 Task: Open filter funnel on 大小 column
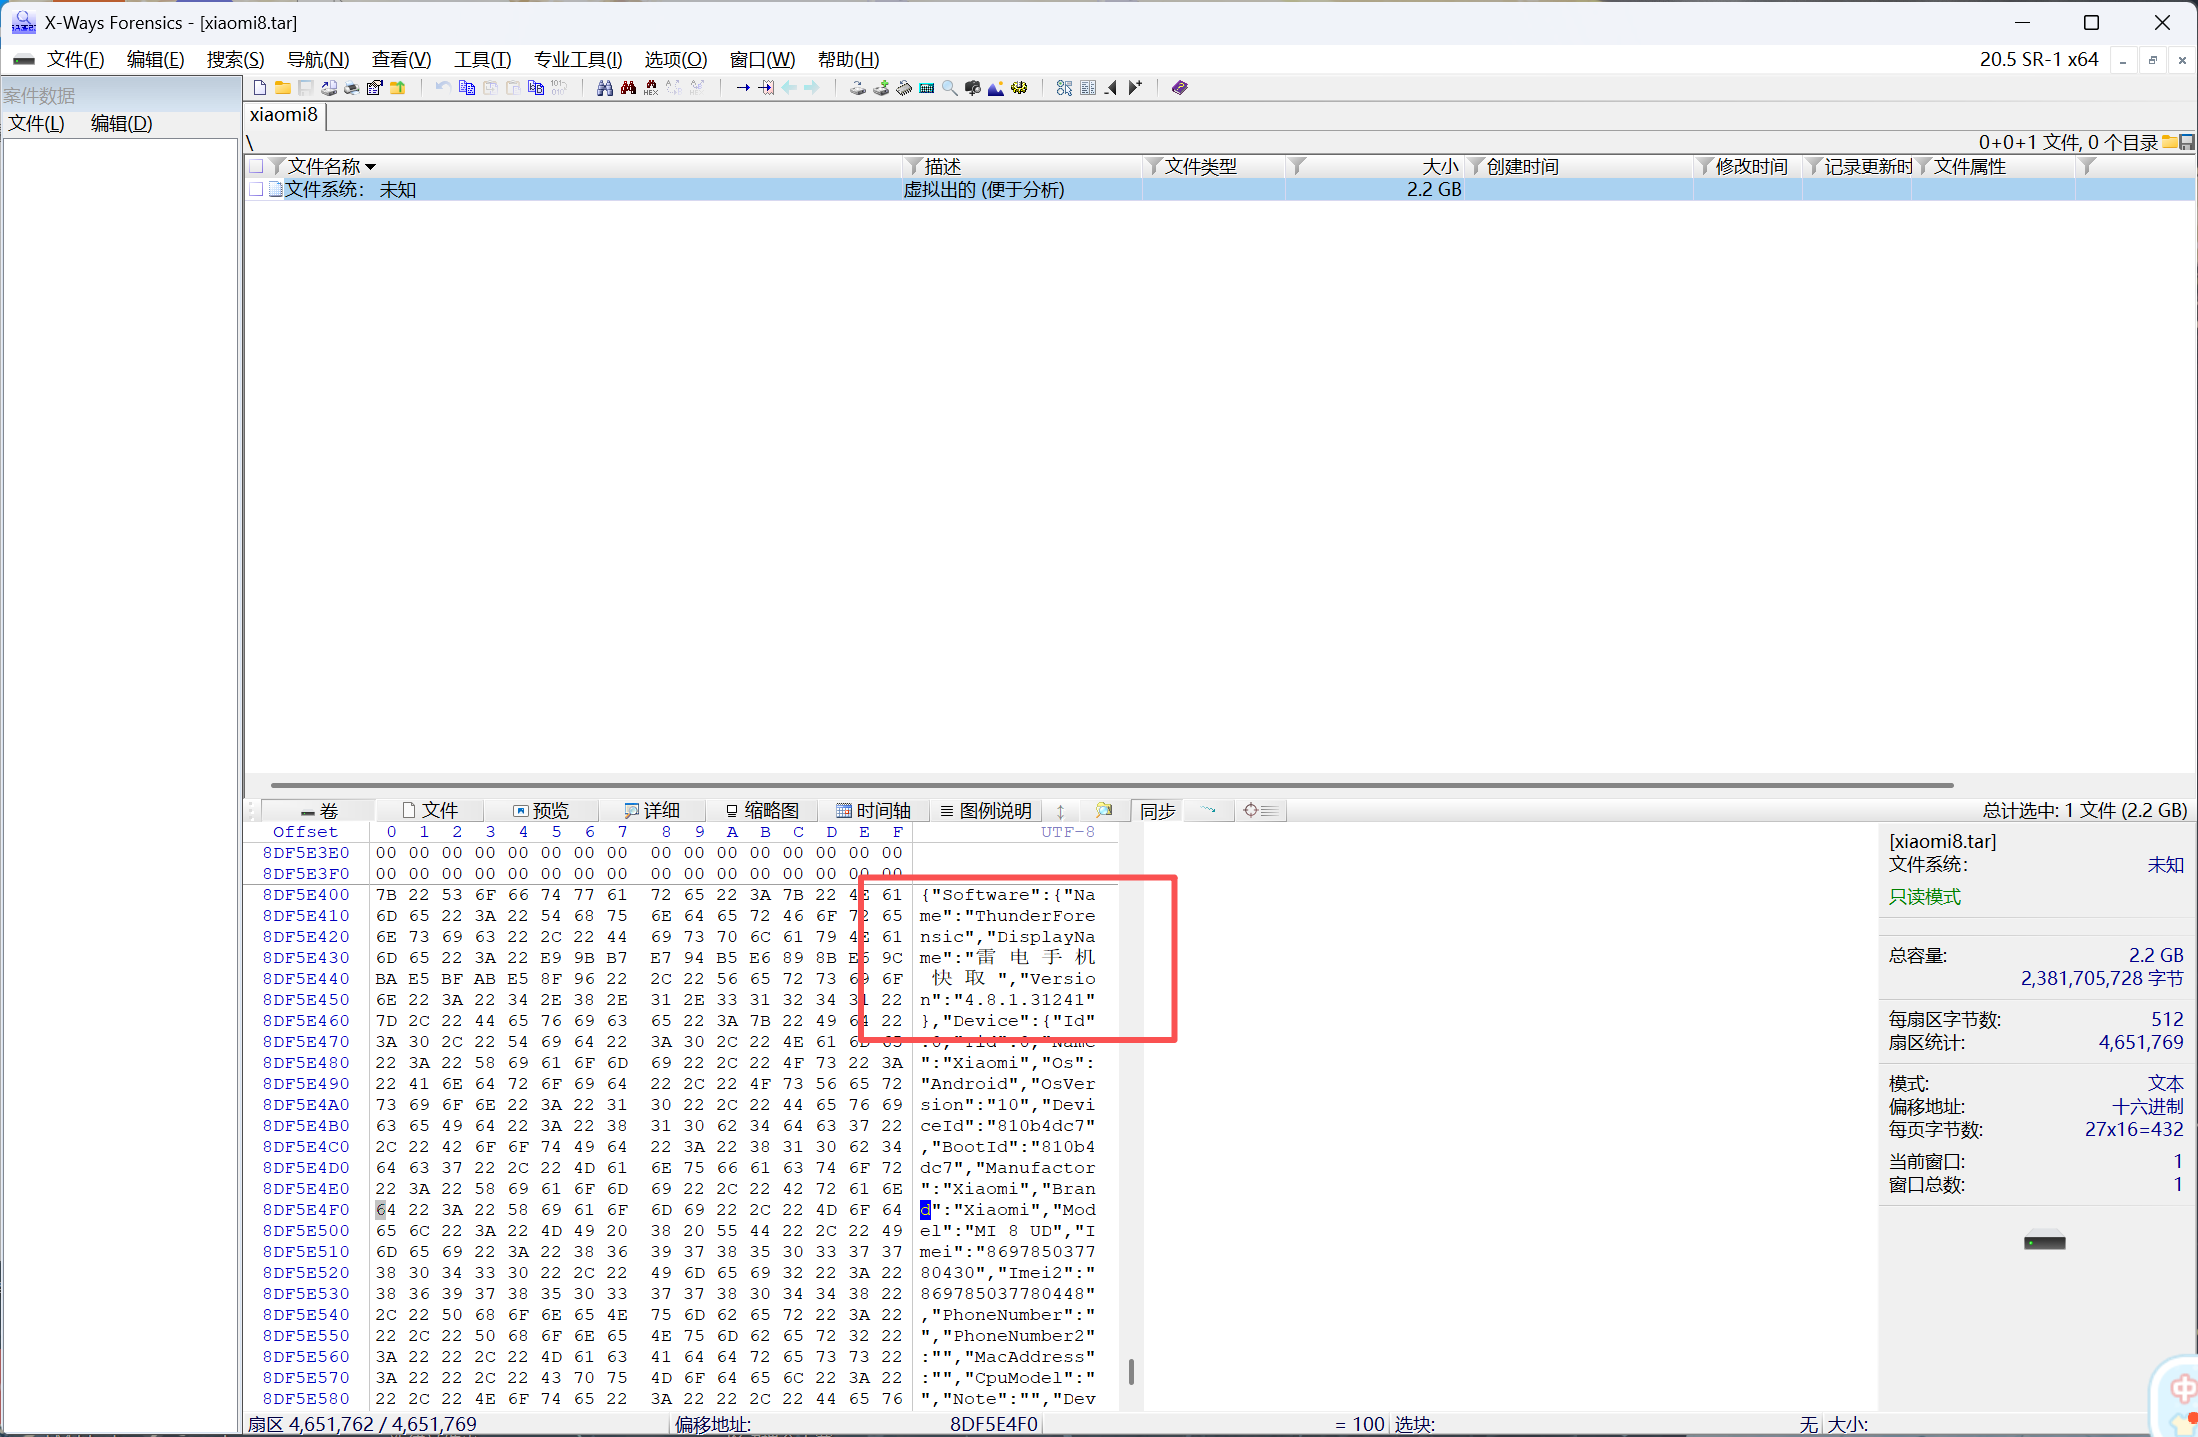point(1297,166)
